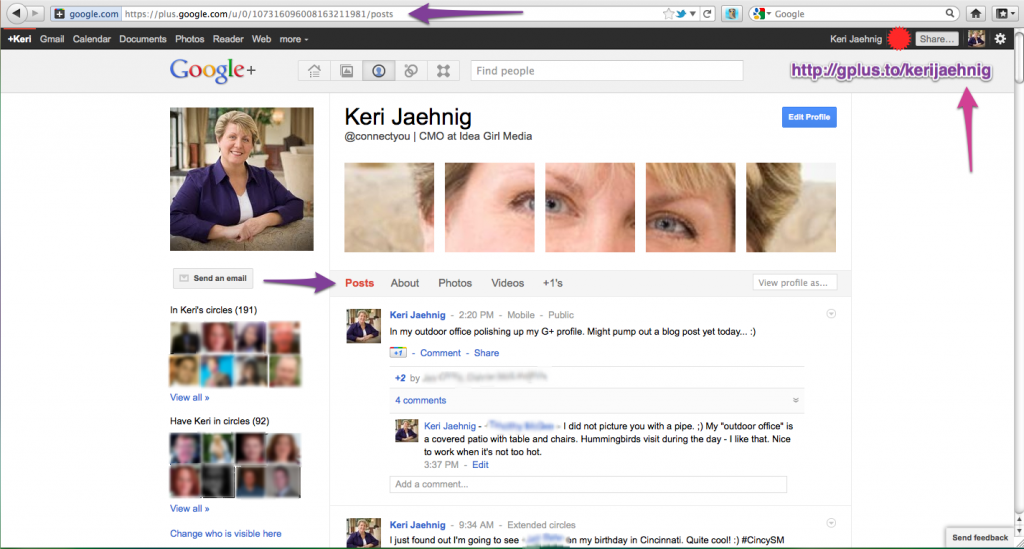Open Documents from the Google bar

(x=142, y=39)
